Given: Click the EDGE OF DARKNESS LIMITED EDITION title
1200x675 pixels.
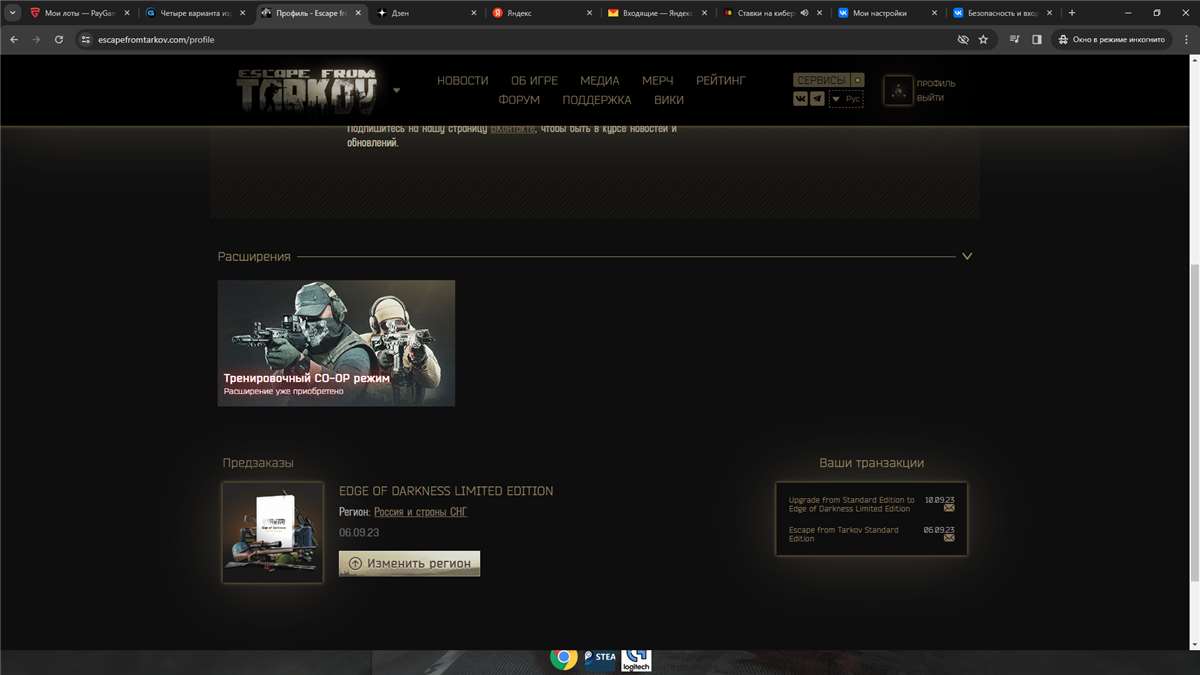Looking at the screenshot, I should [x=446, y=491].
